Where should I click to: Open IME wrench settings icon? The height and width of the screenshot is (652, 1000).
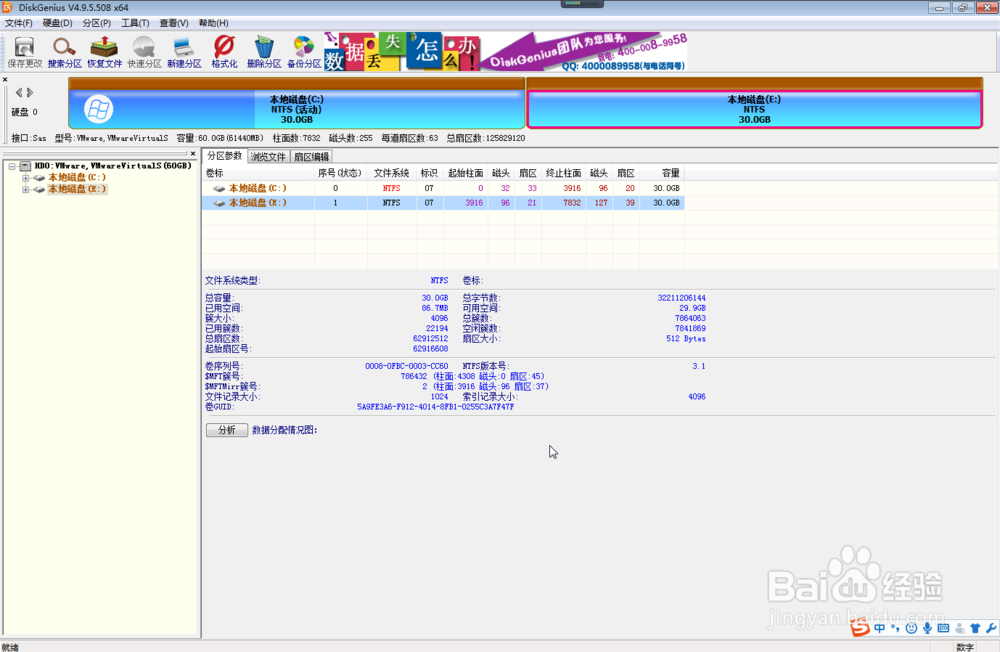(990, 628)
